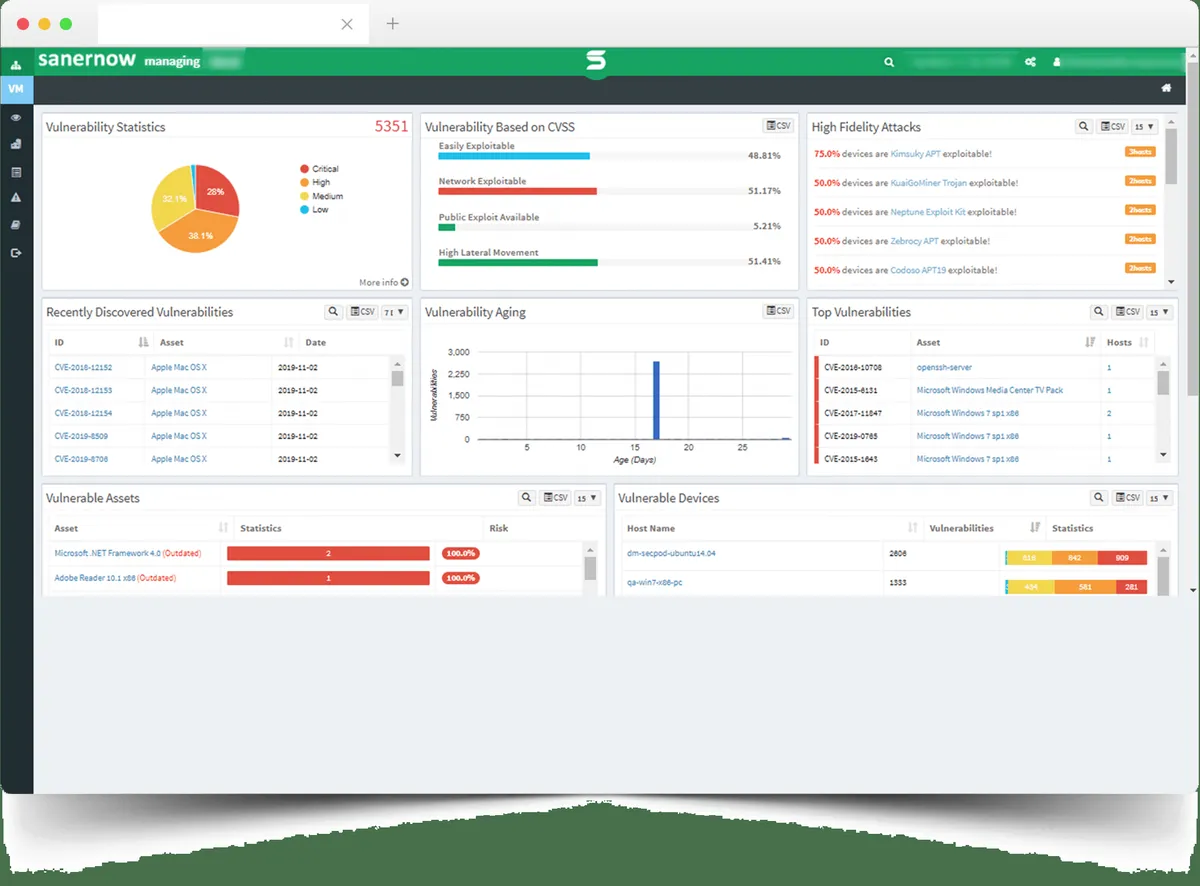Search within the High Fidelity Attacks panel
Image resolution: width=1200 pixels, height=886 pixels.
point(1084,127)
